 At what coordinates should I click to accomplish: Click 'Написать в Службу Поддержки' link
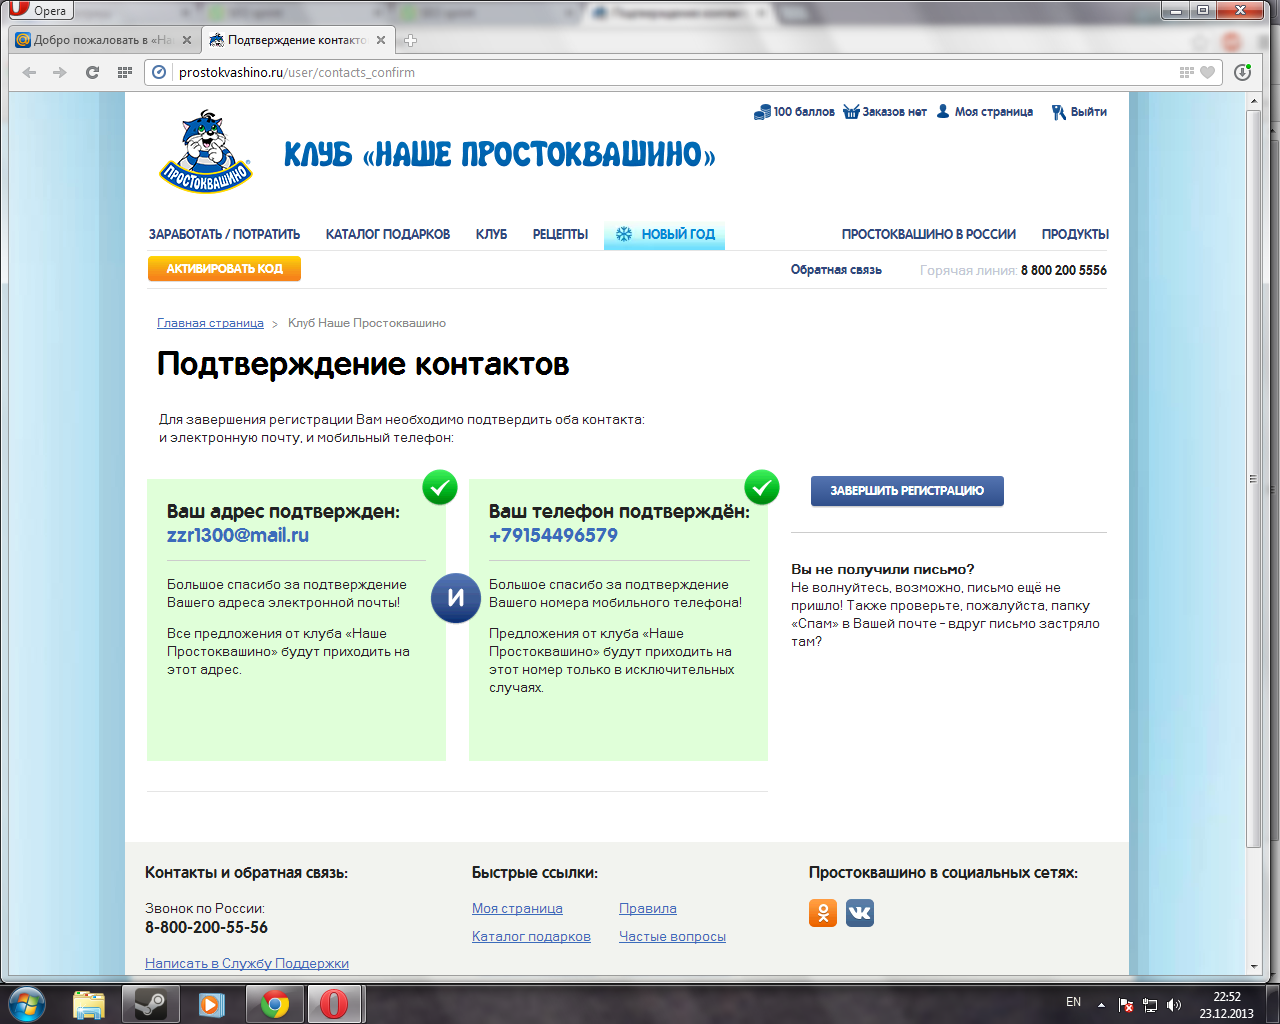[x=247, y=963]
